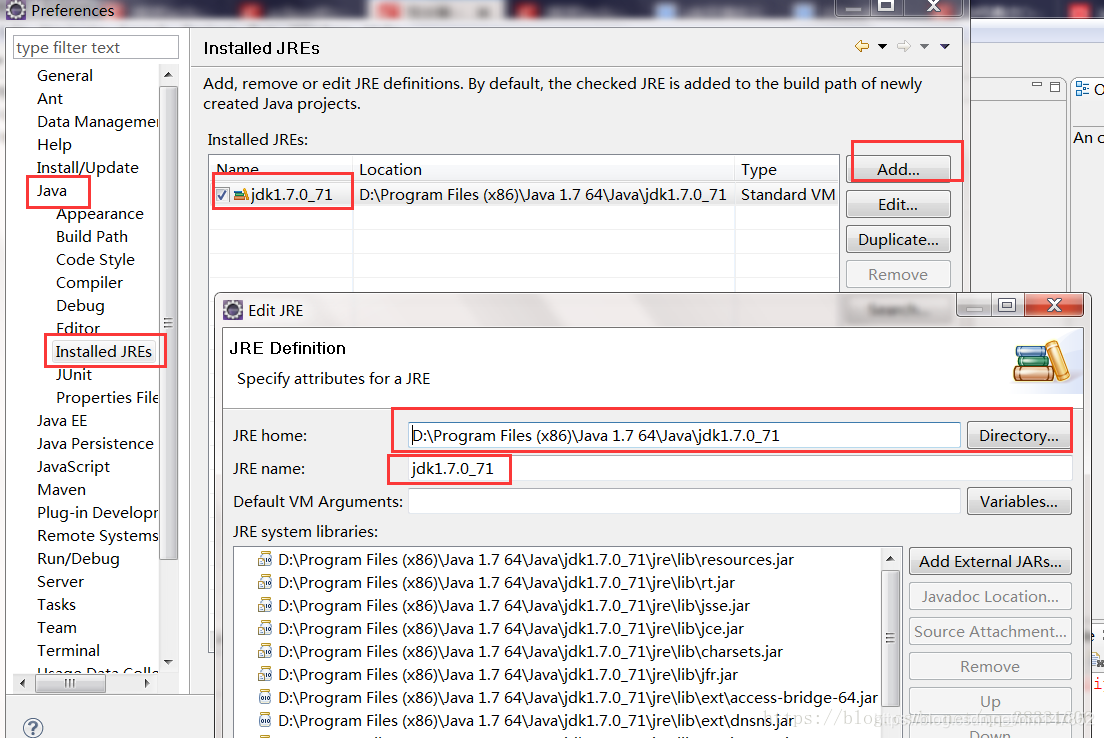
Task: Select Java EE tree item
Action: [62, 420]
